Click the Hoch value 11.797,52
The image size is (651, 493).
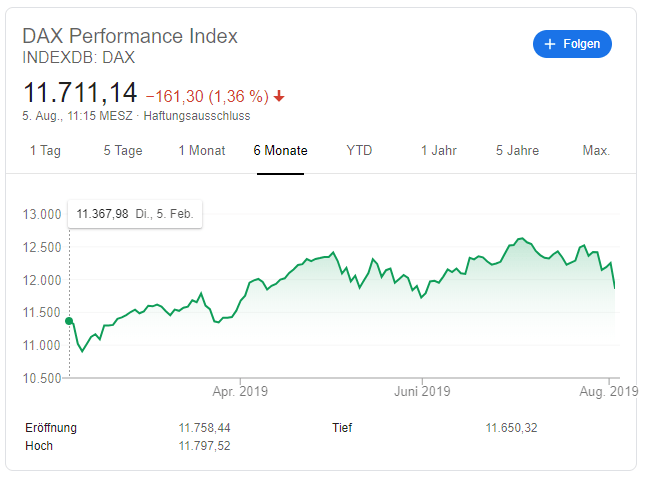pos(204,446)
